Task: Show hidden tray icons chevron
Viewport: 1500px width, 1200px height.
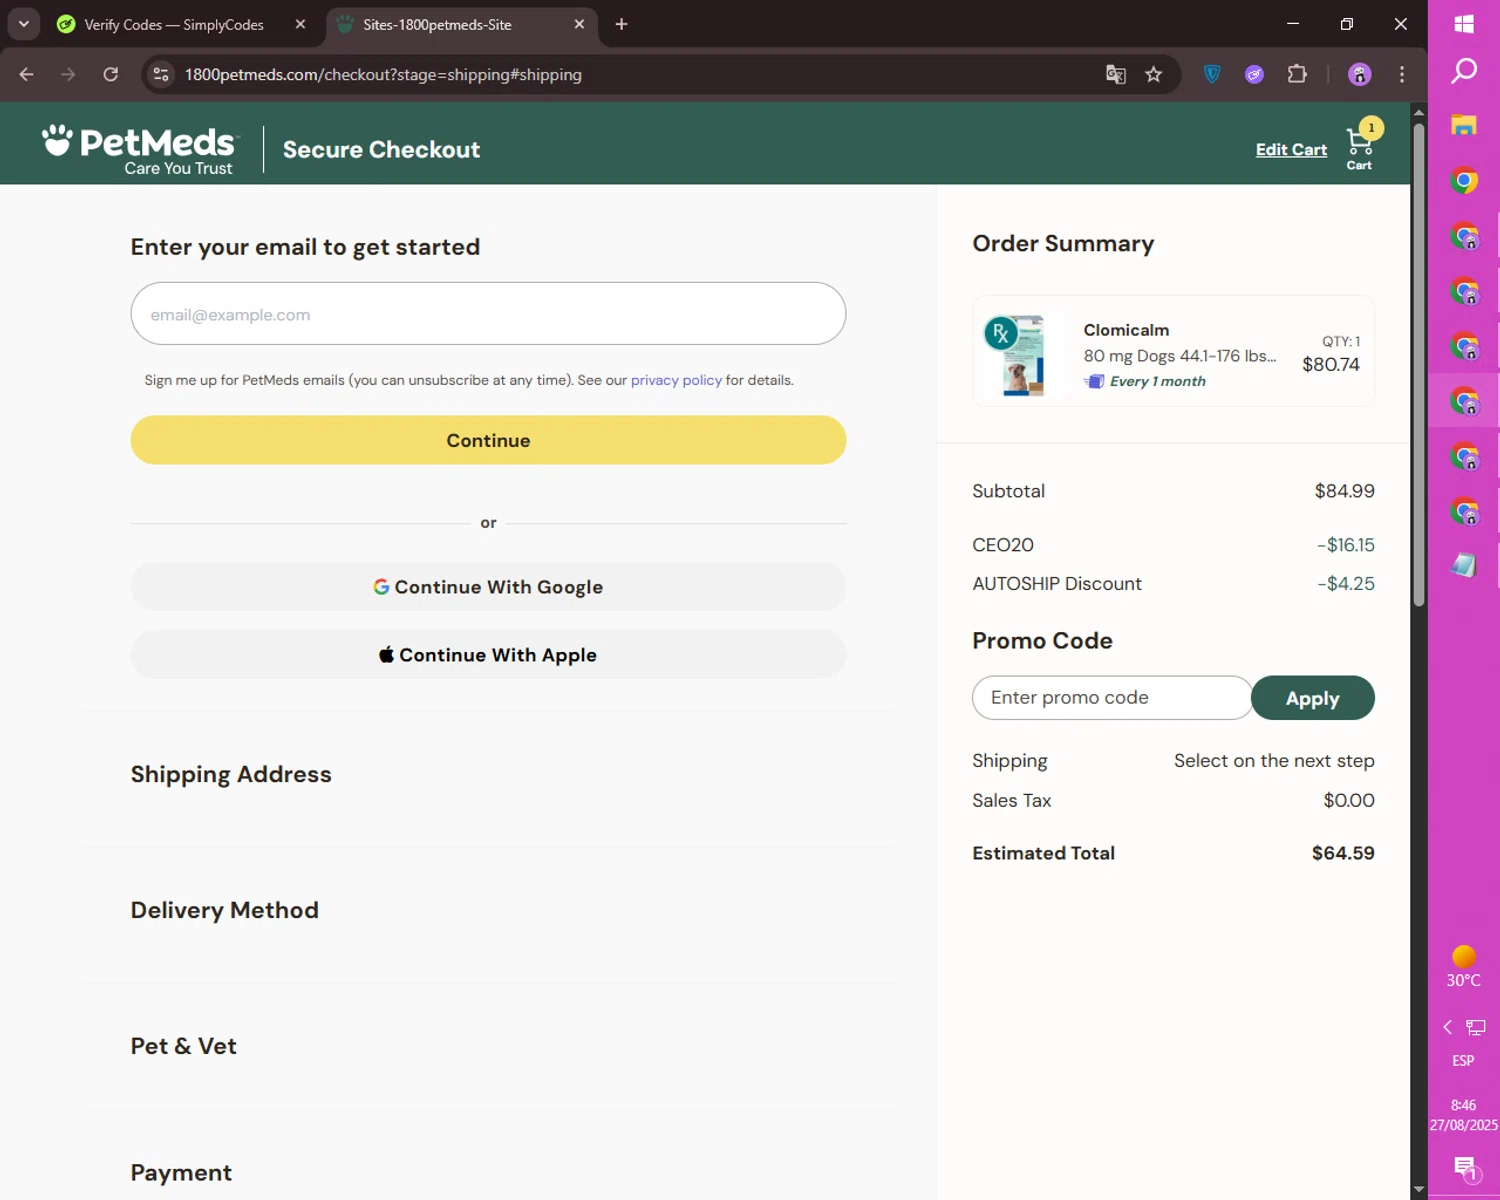Action: [1447, 1027]
